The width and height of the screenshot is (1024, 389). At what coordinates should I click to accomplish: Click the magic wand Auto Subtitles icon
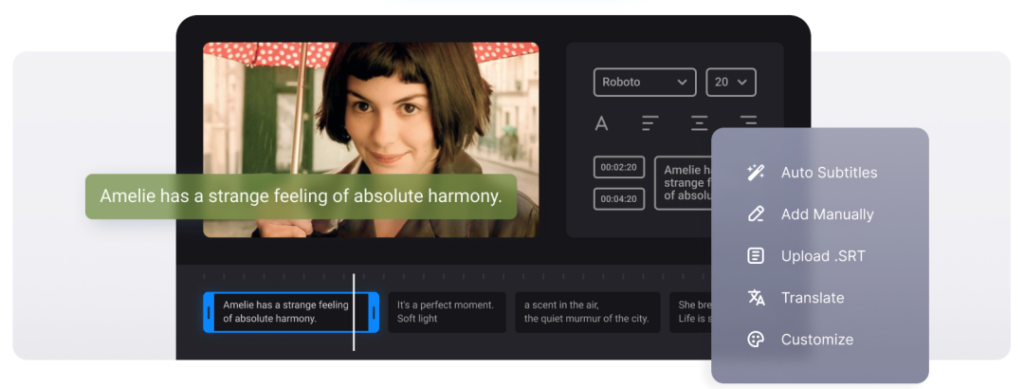pyautogui.click(x=756, y=172)
